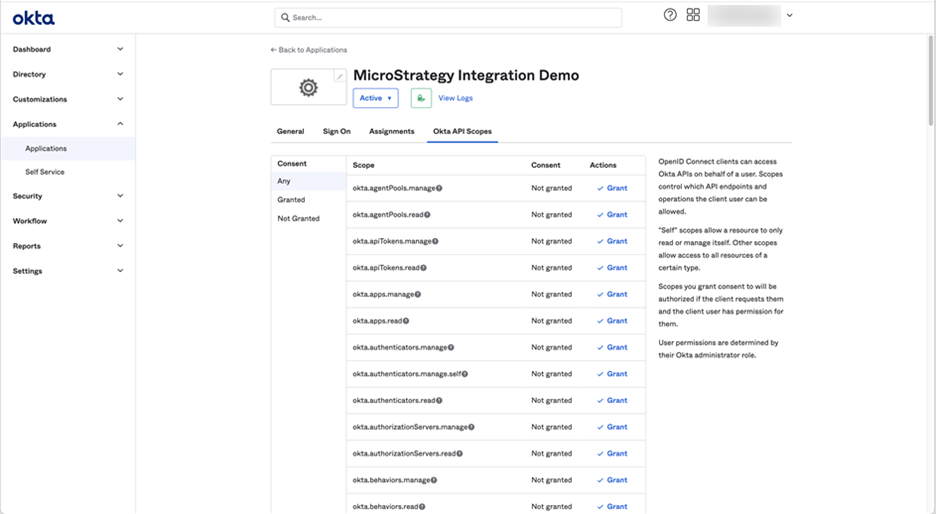Image resolution: width=936 pixels, height=514 pixels.
Task: Click the green provisioning lock icon button
Action: pos(421,98)
